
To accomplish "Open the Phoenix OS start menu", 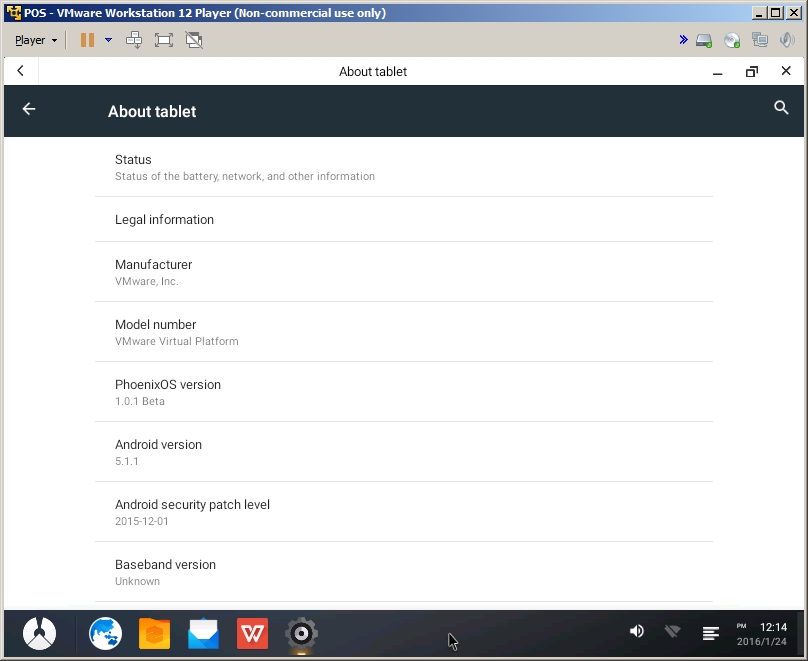I will coord(40,633).
